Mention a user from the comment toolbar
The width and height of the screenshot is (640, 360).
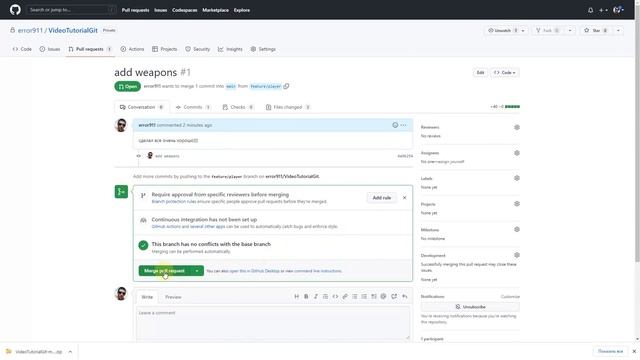coord(383,296)
